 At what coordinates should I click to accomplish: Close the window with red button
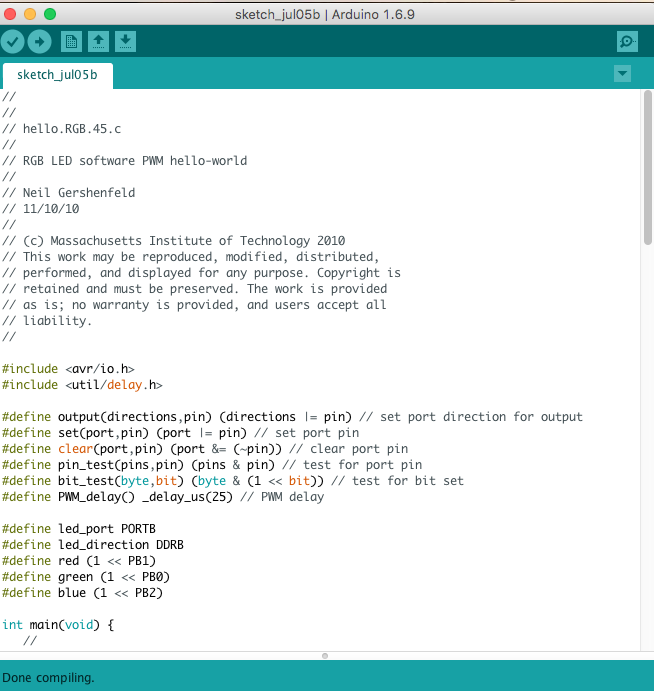(10, 14)
